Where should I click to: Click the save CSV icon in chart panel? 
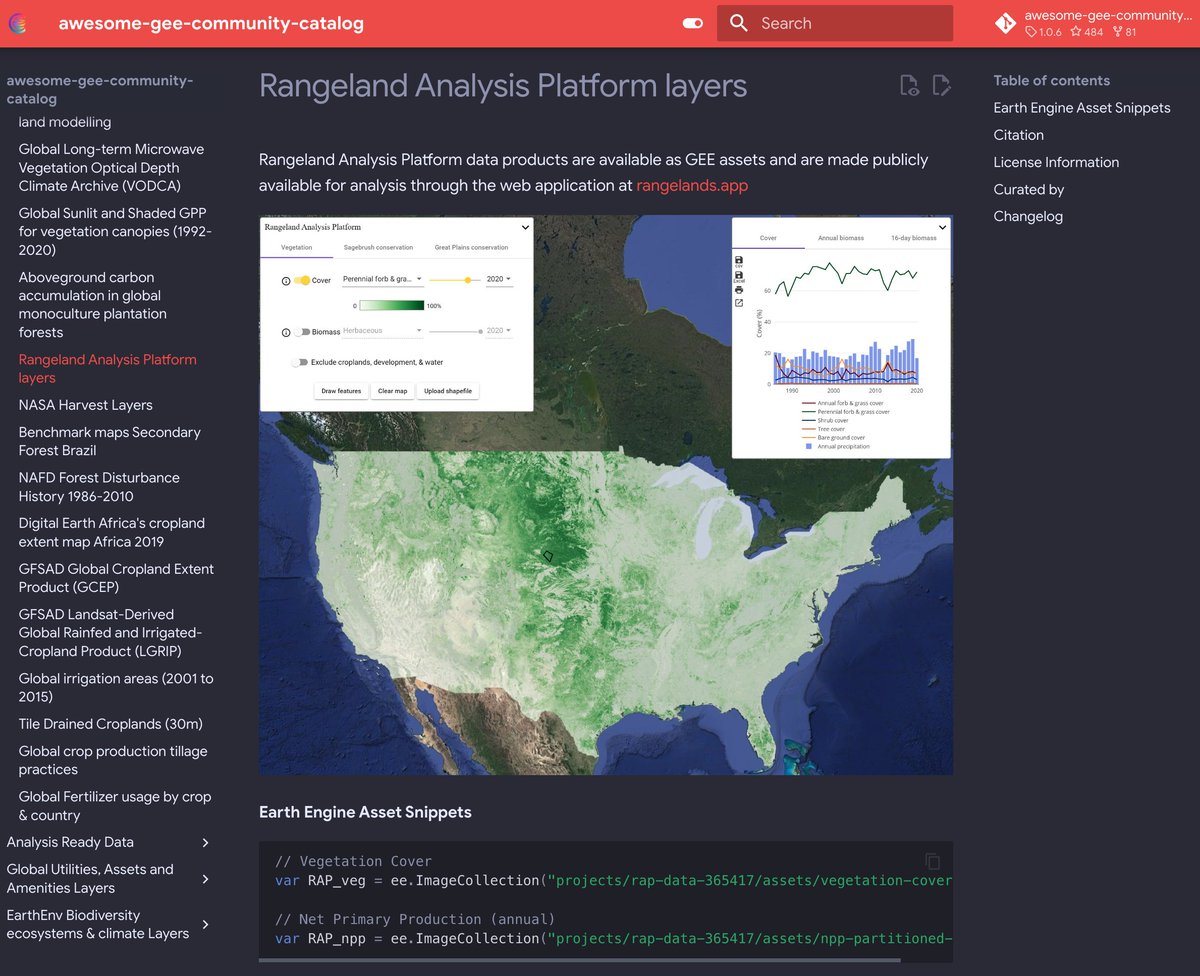point(739,260)
